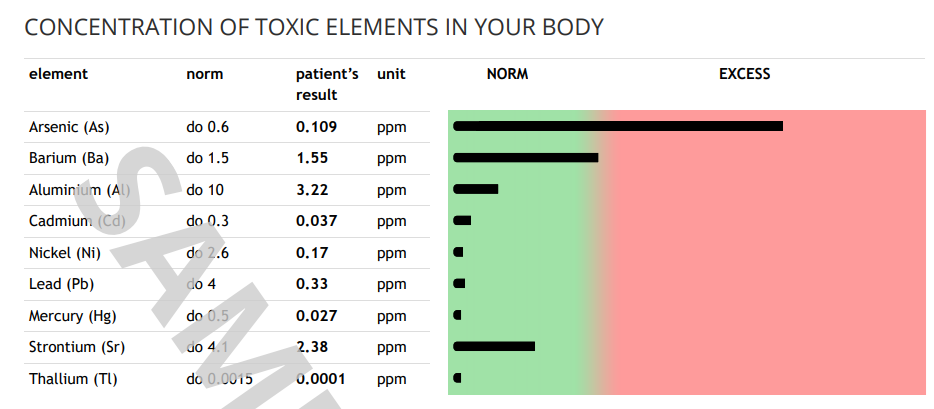Click Arsenic result value 0.109
This screenshot has width=934, height=409.
(316, 127)
